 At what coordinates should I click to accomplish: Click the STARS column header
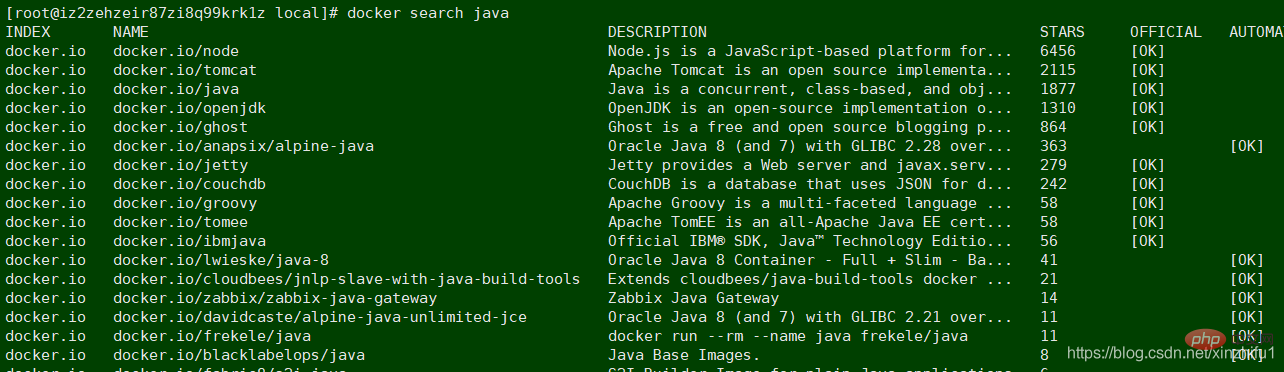[x=1062, y=32]
